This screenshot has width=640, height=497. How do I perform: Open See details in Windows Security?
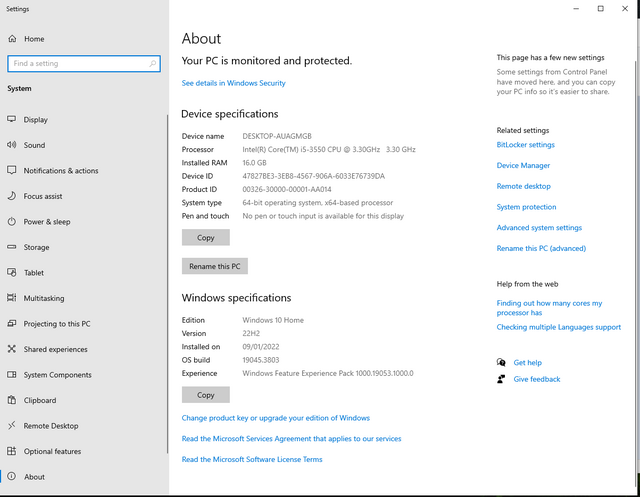(233, 83)
